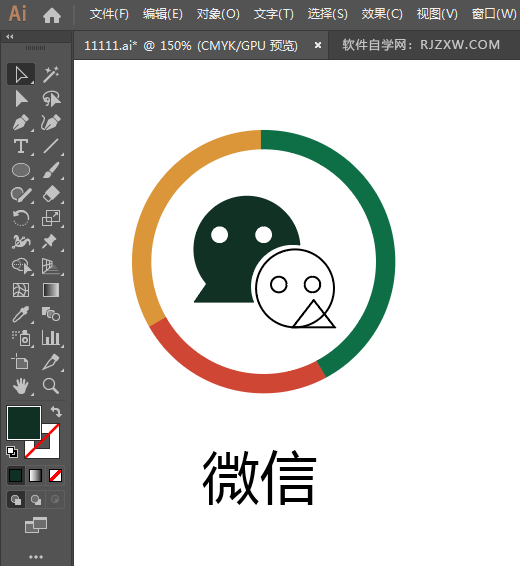Select the Gradient tool
Image resolution: width=520 pixels, height=566 pixels.
pyautogui.click(x=51, y=290)
